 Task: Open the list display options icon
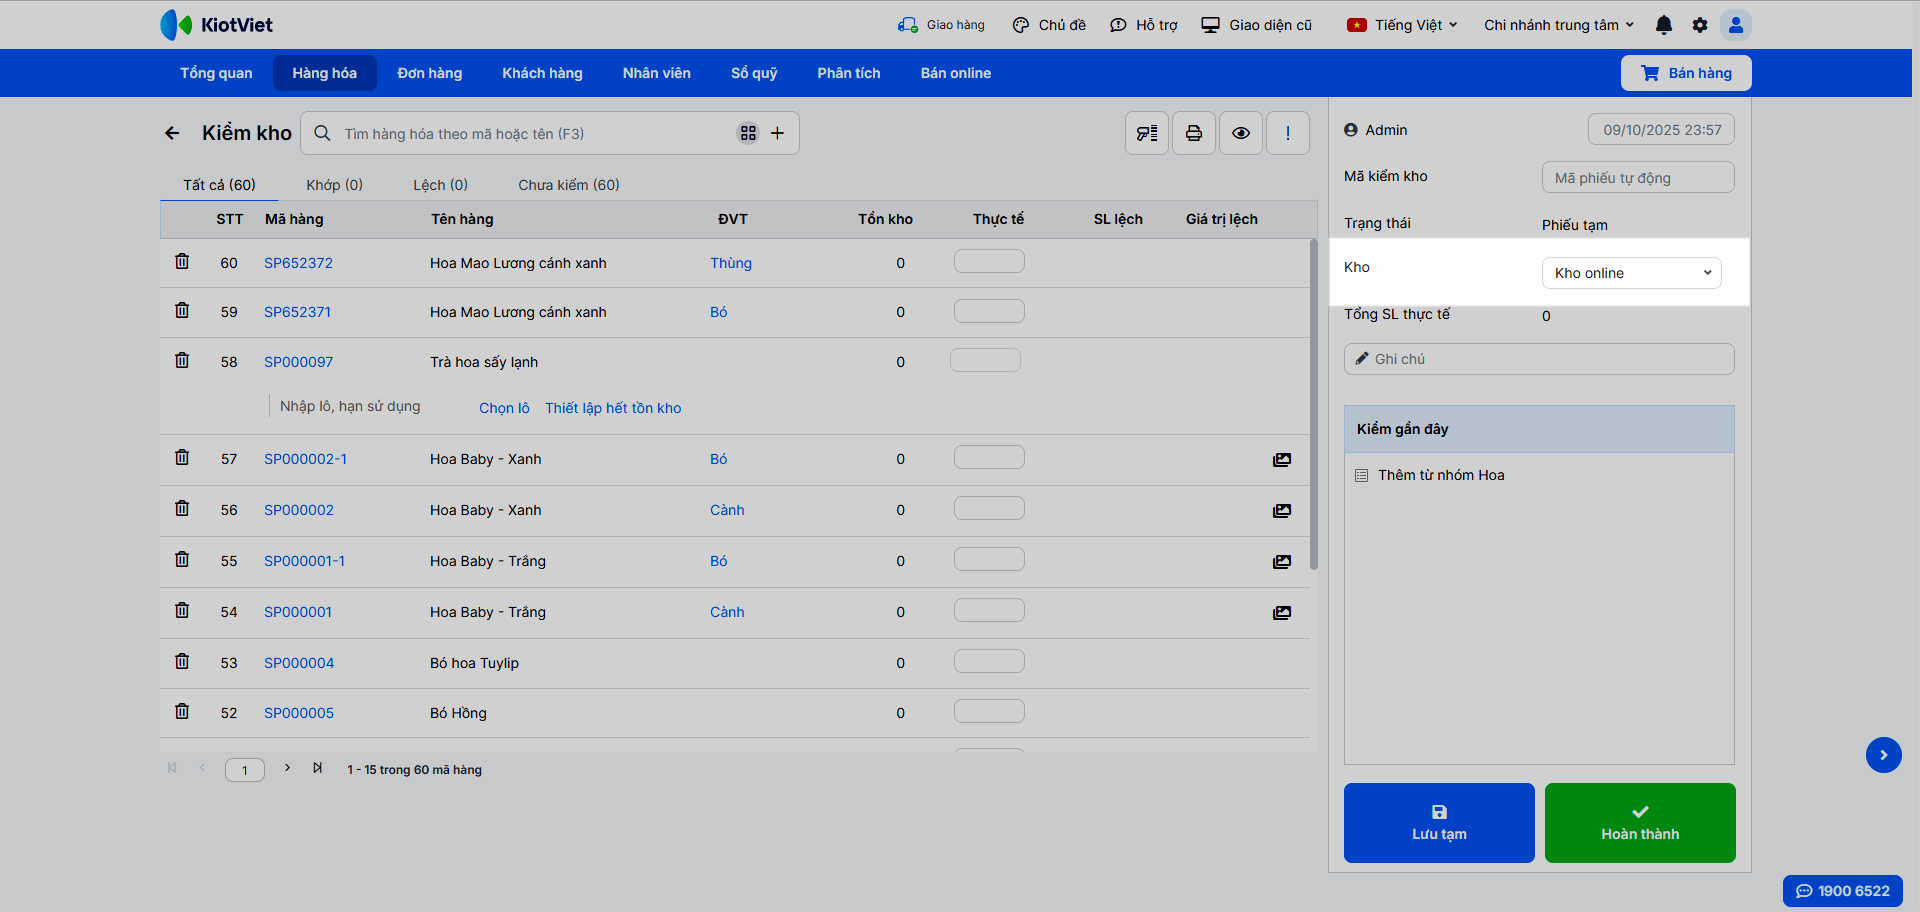[x=1147, y=133]
